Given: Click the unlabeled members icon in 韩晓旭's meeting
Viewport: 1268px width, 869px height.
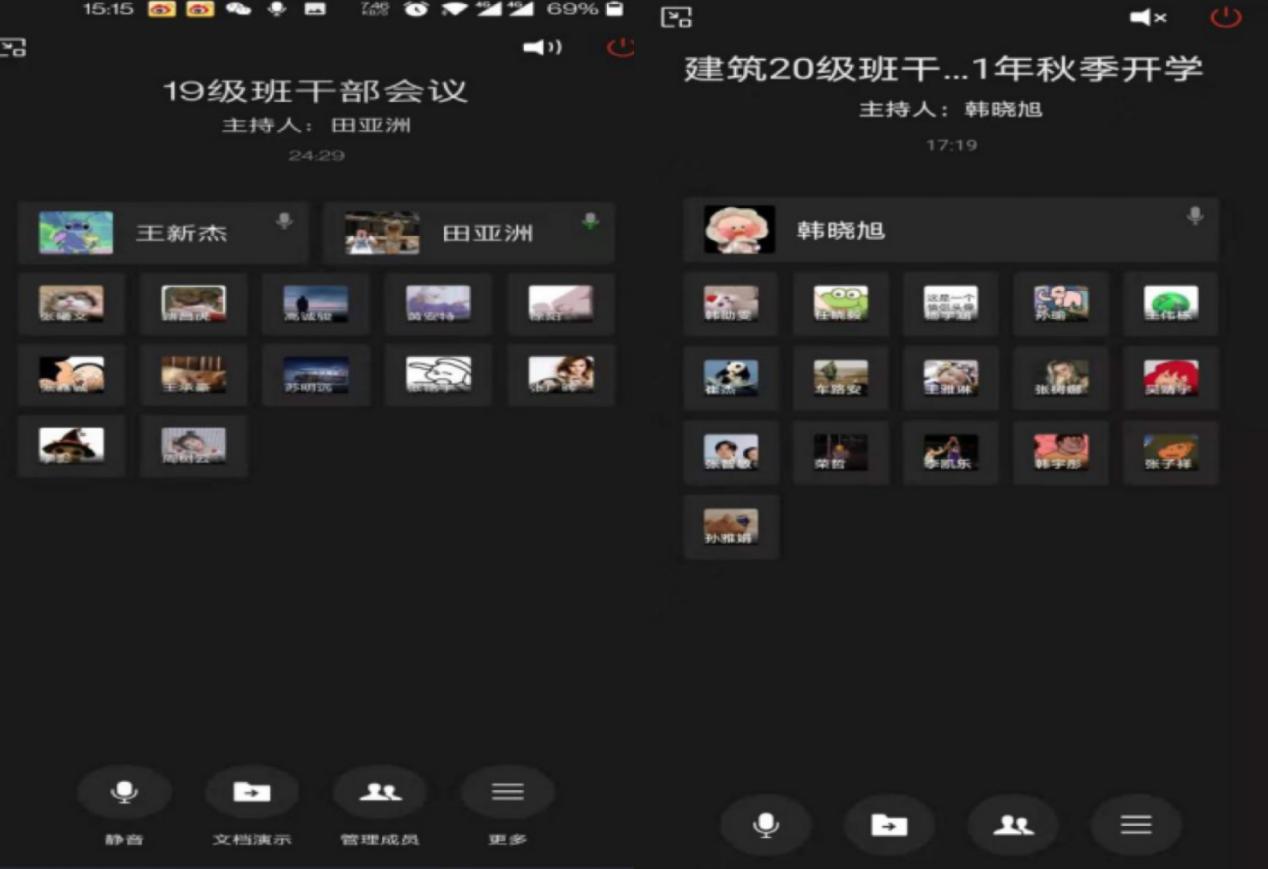Looking at the screenshot, I should pos(1012,825).
